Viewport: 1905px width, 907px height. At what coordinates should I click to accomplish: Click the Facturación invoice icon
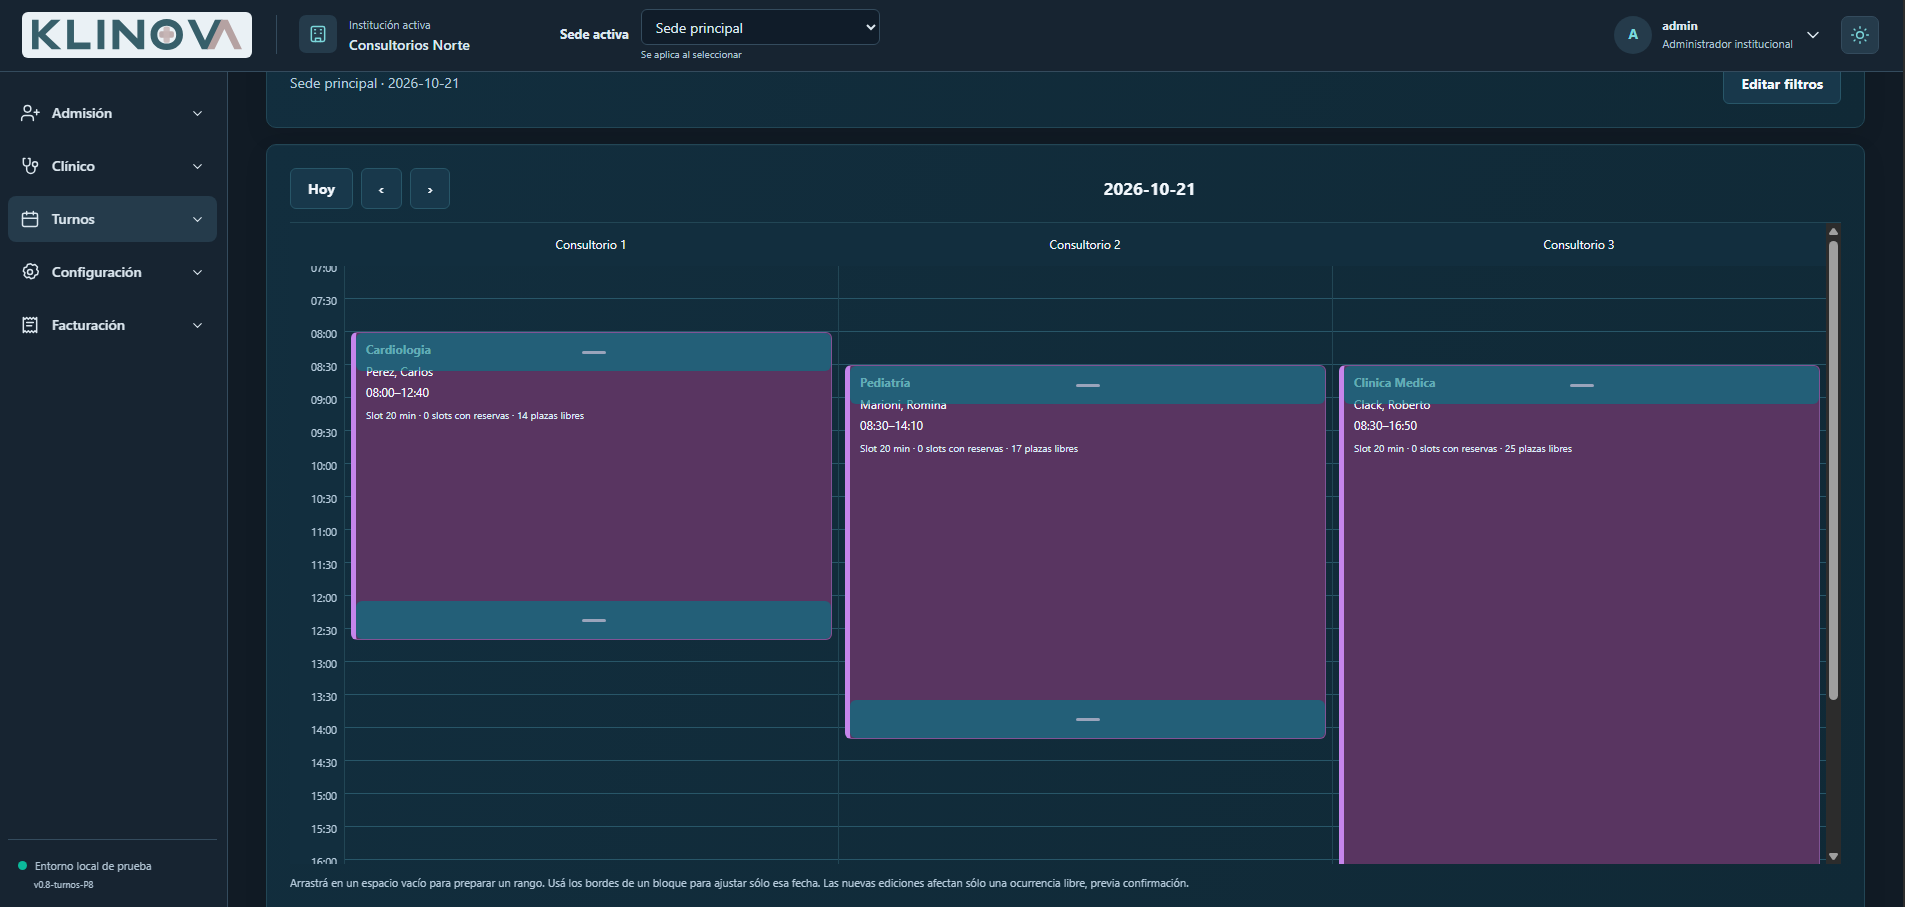coord(30,325)
